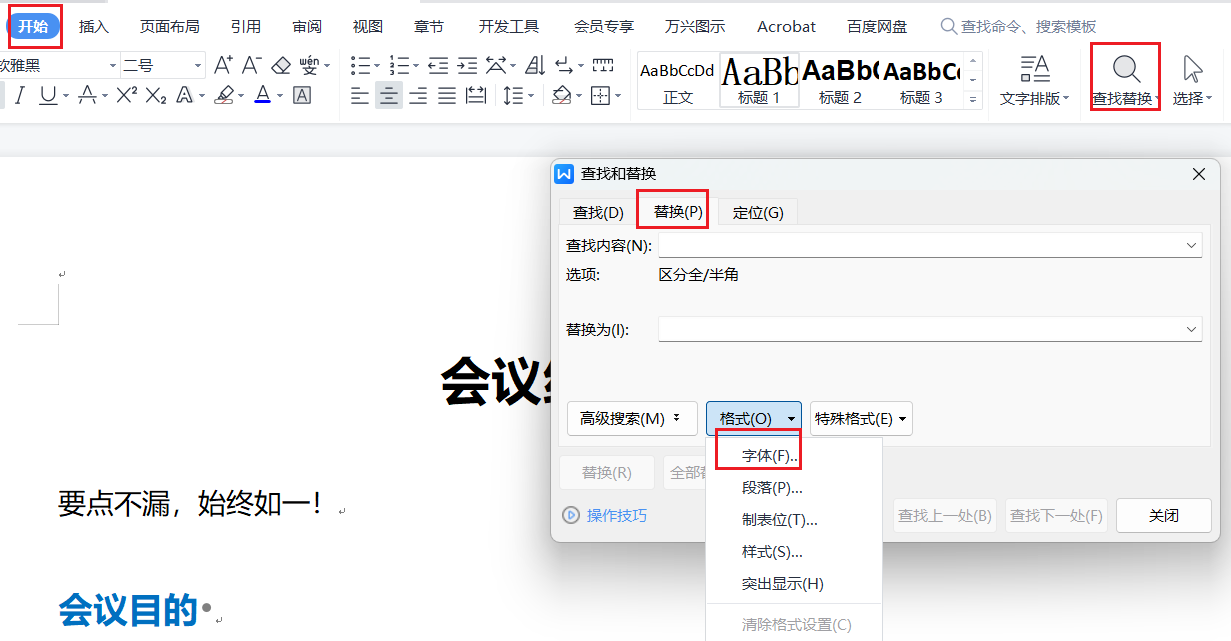
Task: Click the character border icon
Action: point(302,96)
